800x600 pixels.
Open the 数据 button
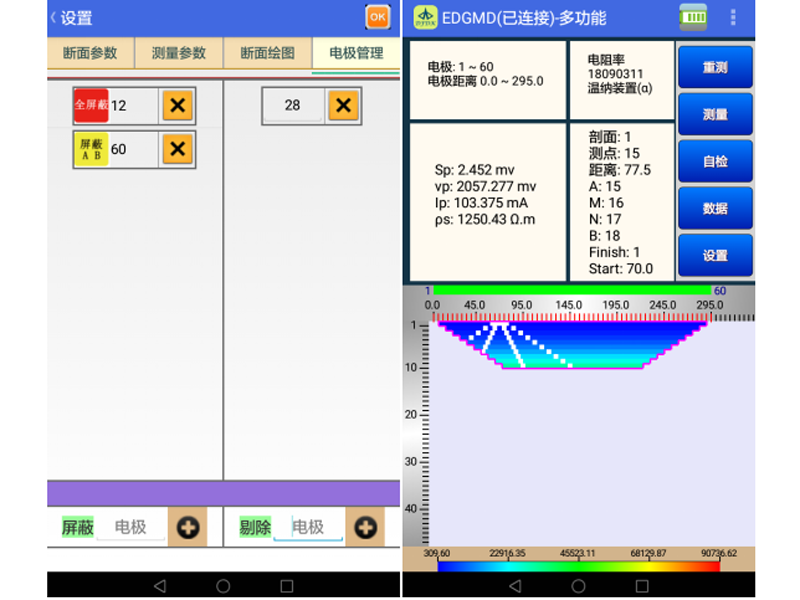715,208
